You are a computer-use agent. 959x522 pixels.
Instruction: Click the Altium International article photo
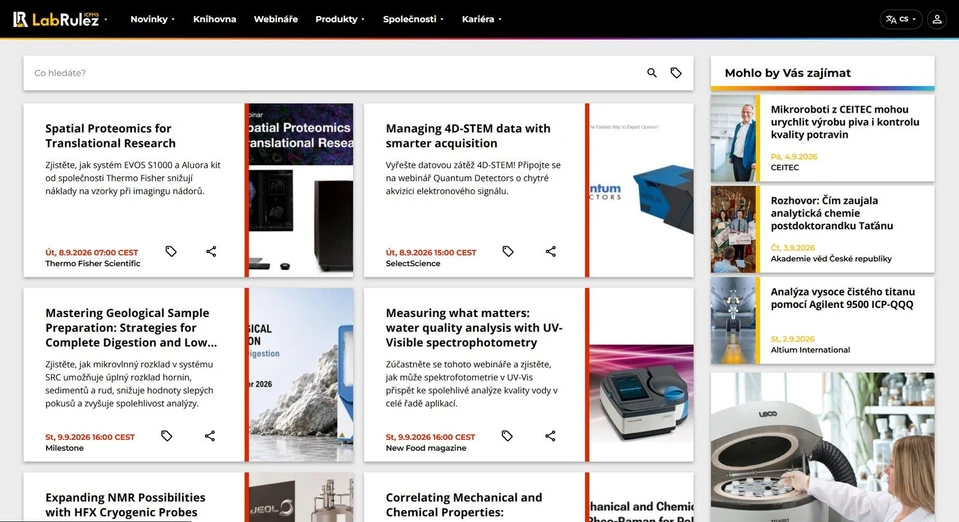[733, 321]
